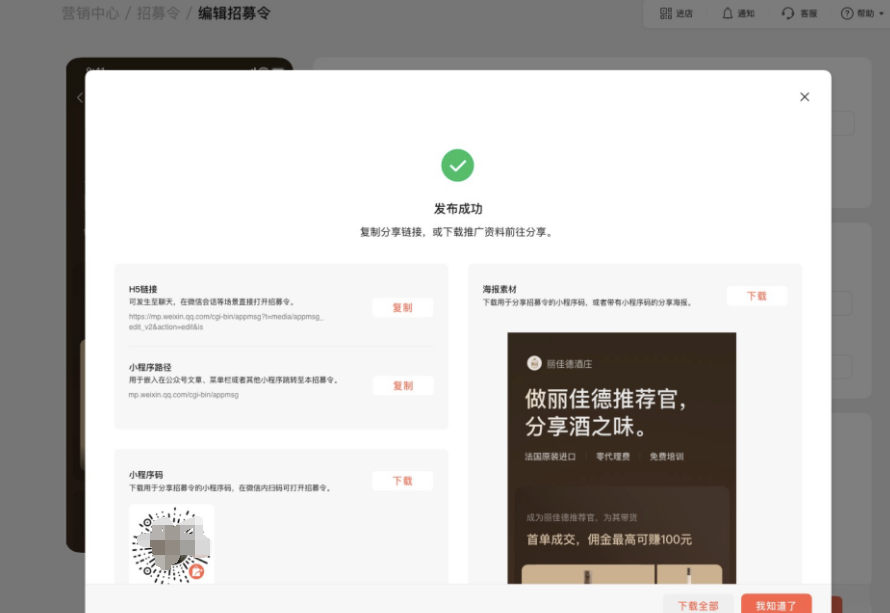Expand the 帮助 dropdown arrow
The image size is (890, 613).
coord(881,13)
